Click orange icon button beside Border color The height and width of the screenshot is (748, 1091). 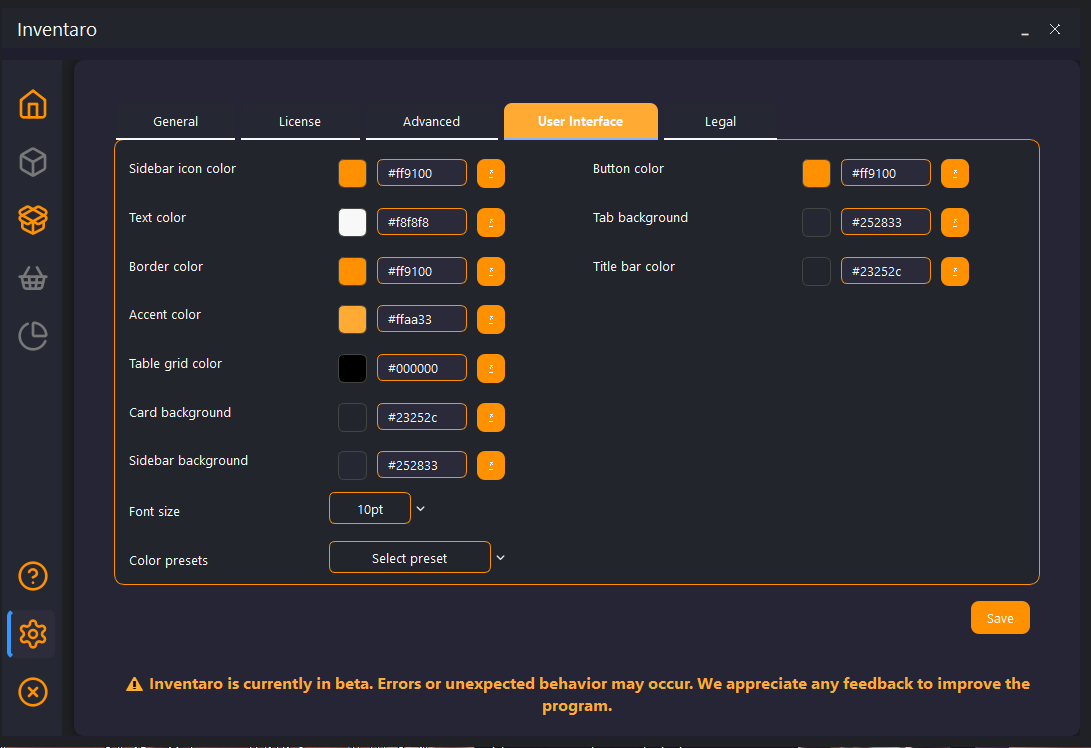pyautogui.click(x=491, y=271)
